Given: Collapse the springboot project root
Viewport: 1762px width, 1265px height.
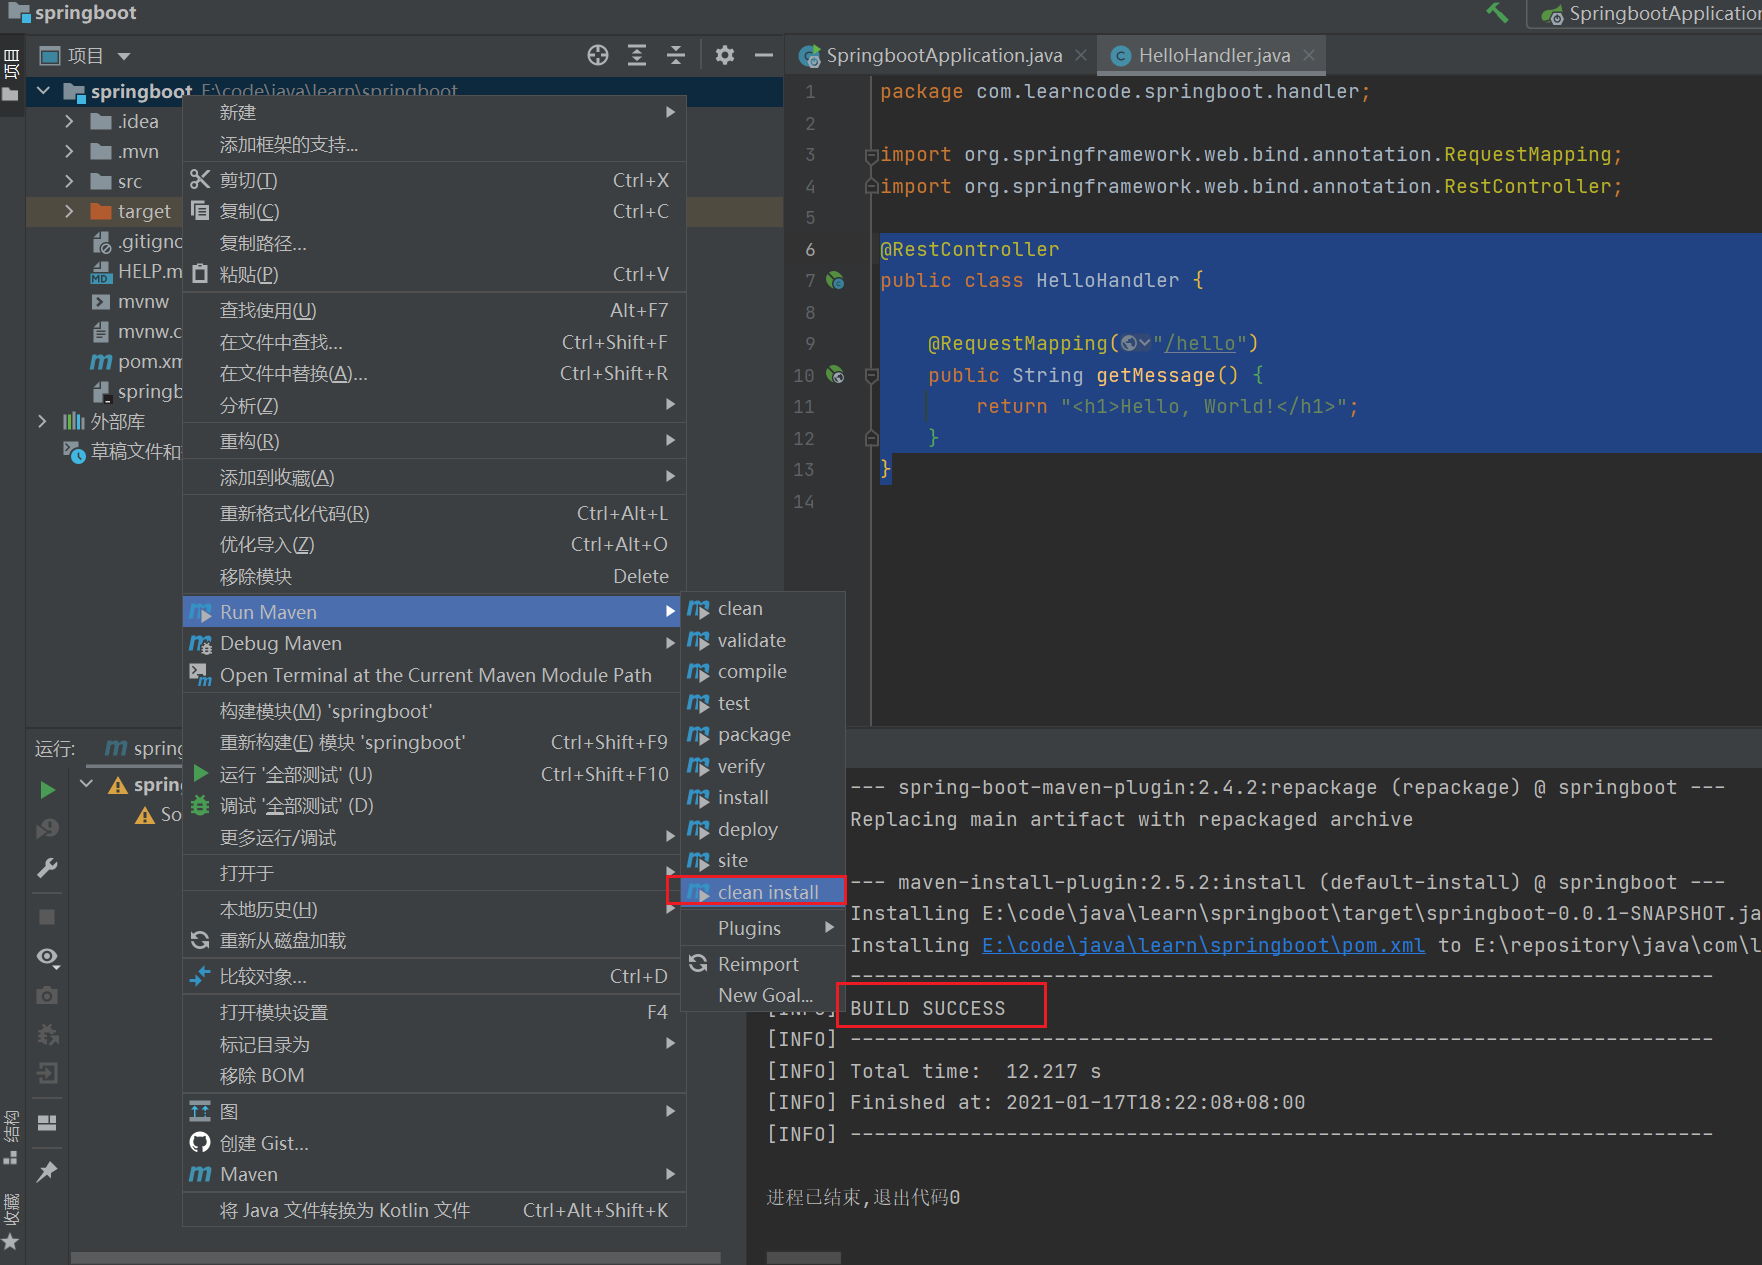Looking at the screenshot, I should point(44,91).
